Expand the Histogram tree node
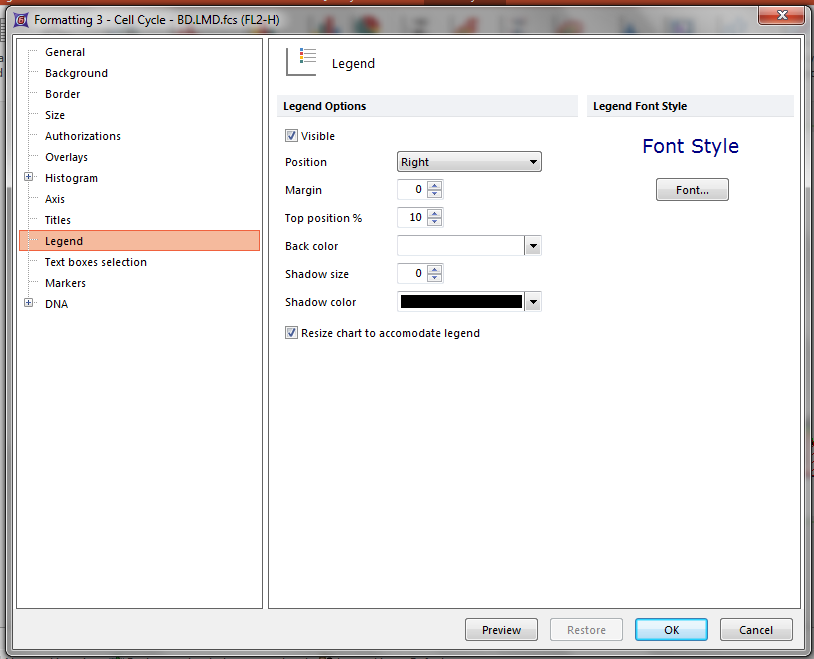 [x=29, y=178]
